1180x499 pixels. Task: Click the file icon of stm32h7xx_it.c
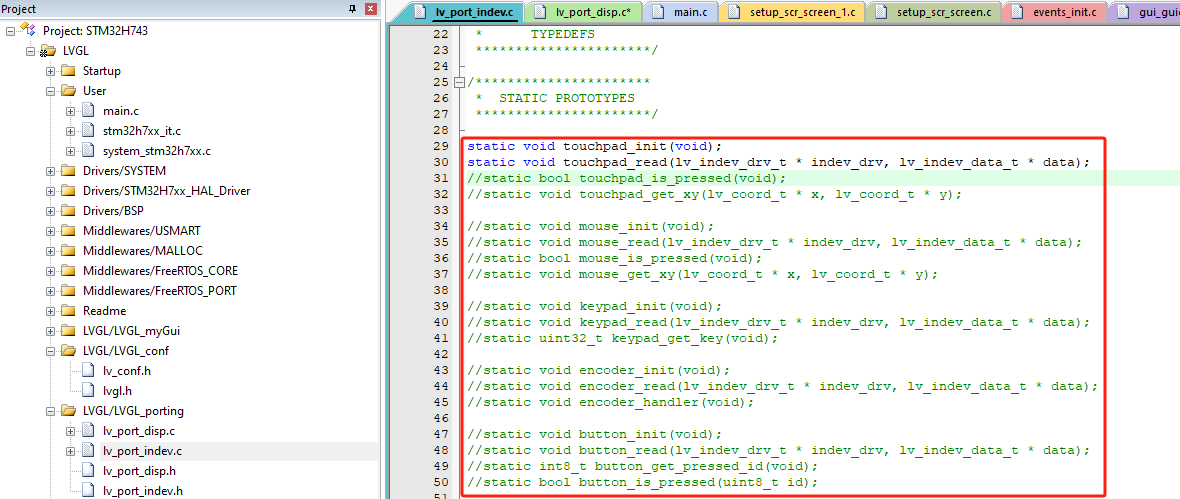[x=87, y=131]
